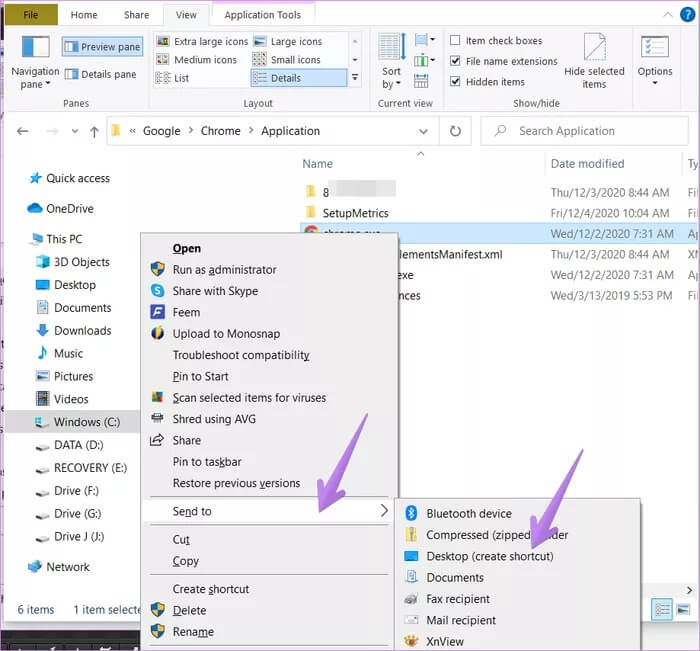The width and height of the screenshot is (700, 651).
Task: Expand the layout gallery more arrow
Action: tap(355, 77)
